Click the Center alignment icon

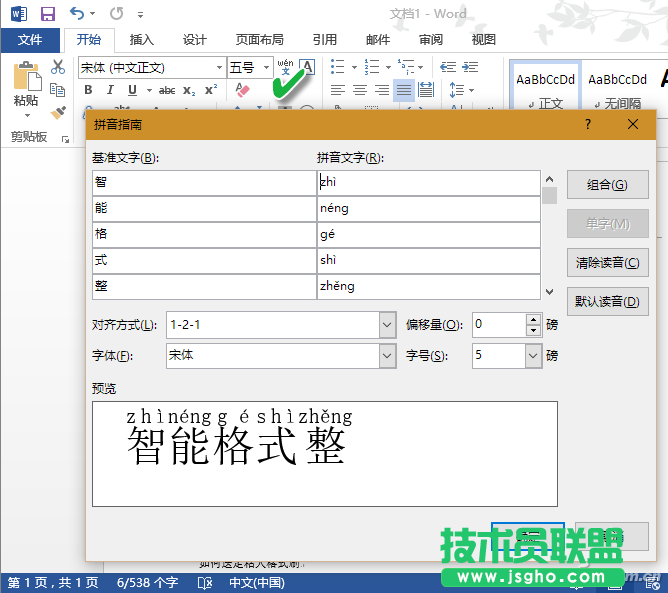click(x=360, y=90)
